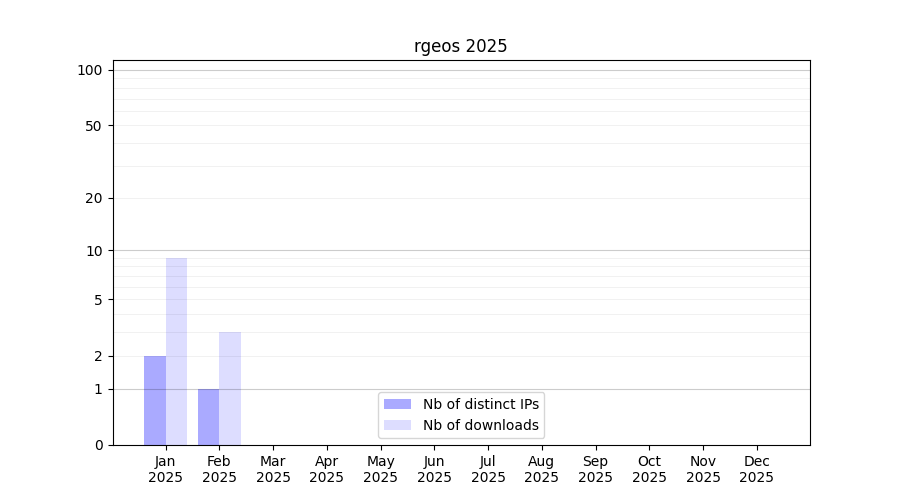Click the January distinct IPs bar

coord(155,400)
